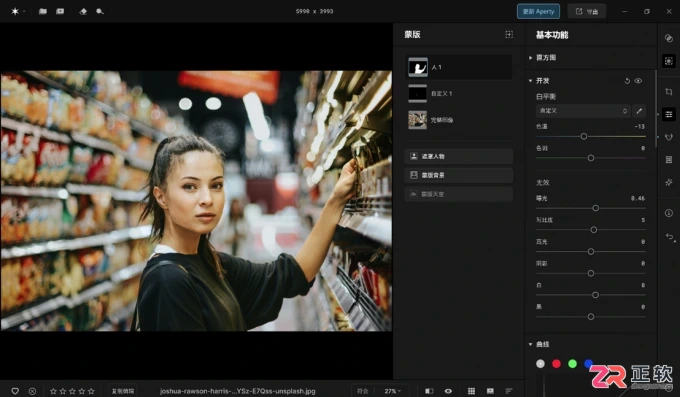Viewport: 680px width, 397px height.
Task: Click the 蒙版背景 mask background button
Action: 459,175
